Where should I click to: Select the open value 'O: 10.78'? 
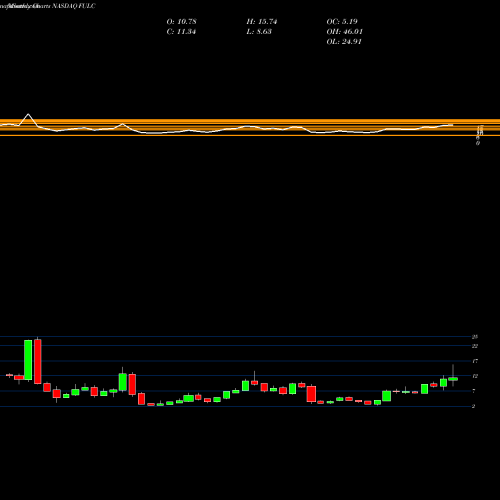[181, 22]
